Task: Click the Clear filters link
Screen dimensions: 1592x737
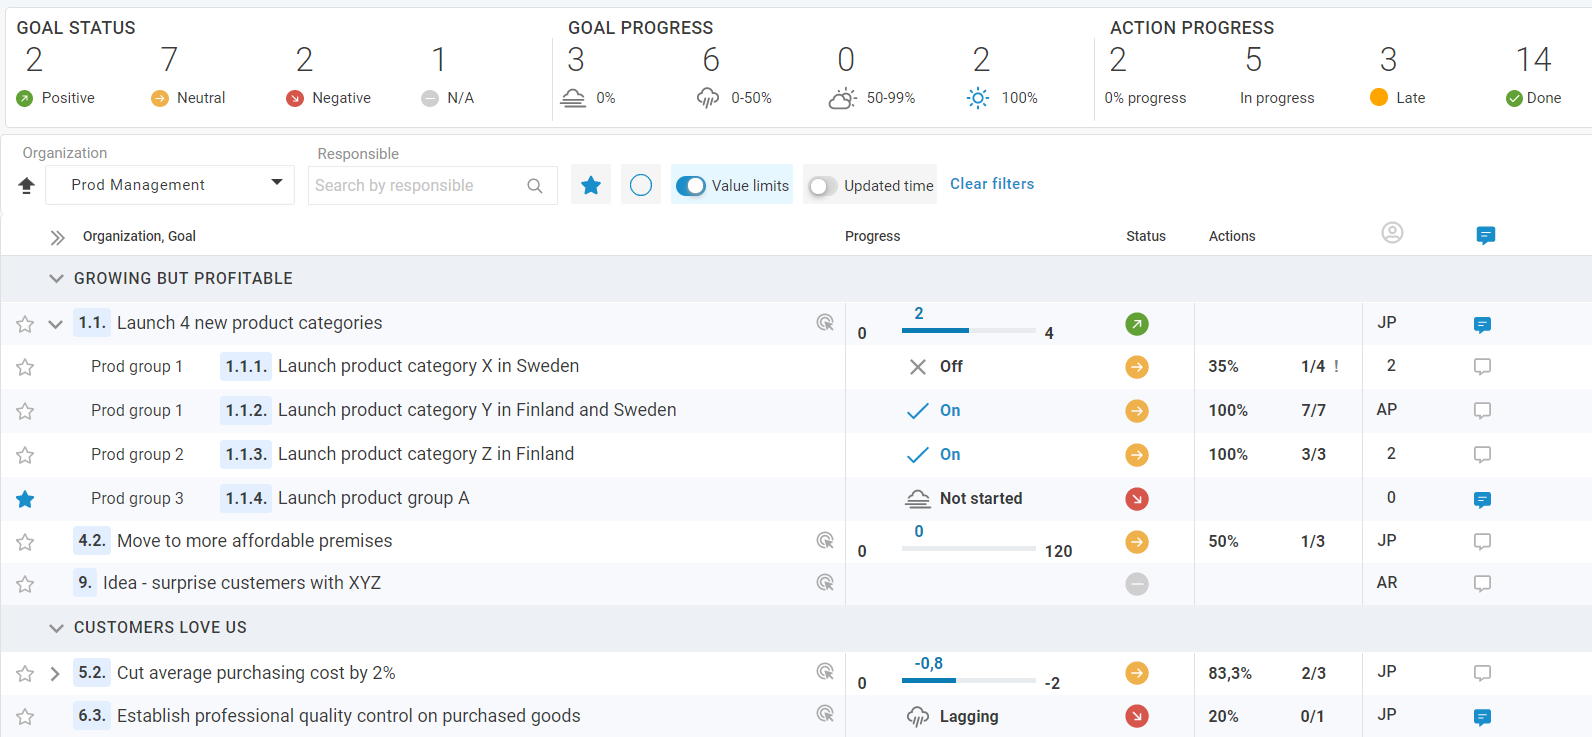Action: (x=991, y=184)
